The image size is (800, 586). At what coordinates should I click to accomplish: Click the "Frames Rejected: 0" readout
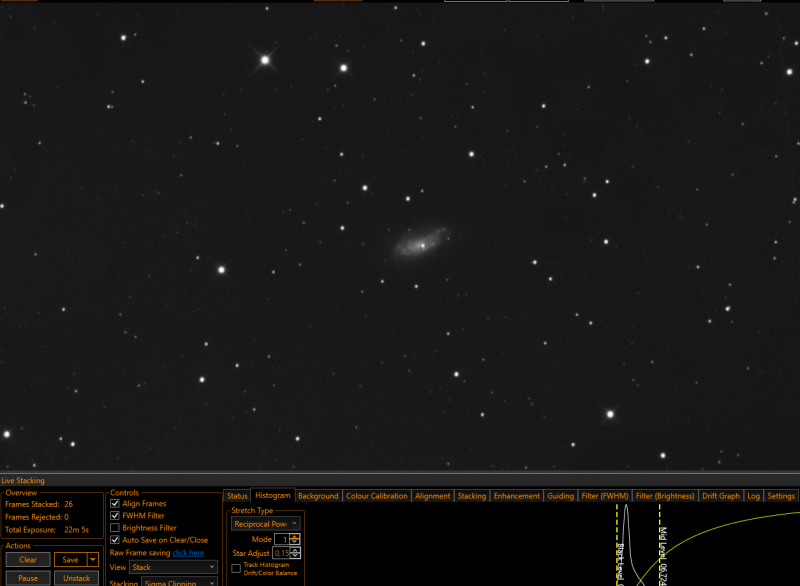coord(37,517)
